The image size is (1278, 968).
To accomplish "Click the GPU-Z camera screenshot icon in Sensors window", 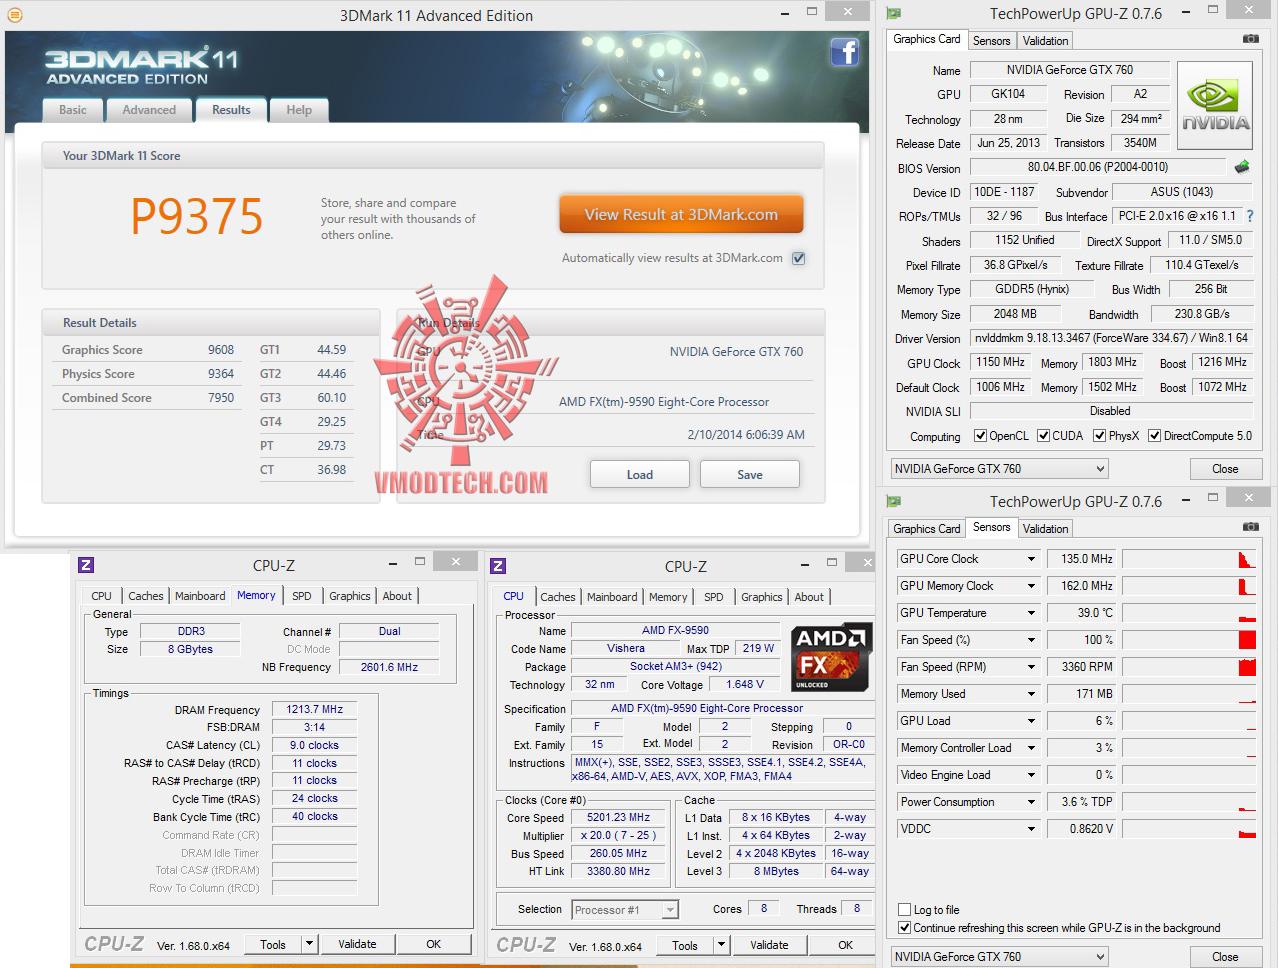I will click(1250, 526).
